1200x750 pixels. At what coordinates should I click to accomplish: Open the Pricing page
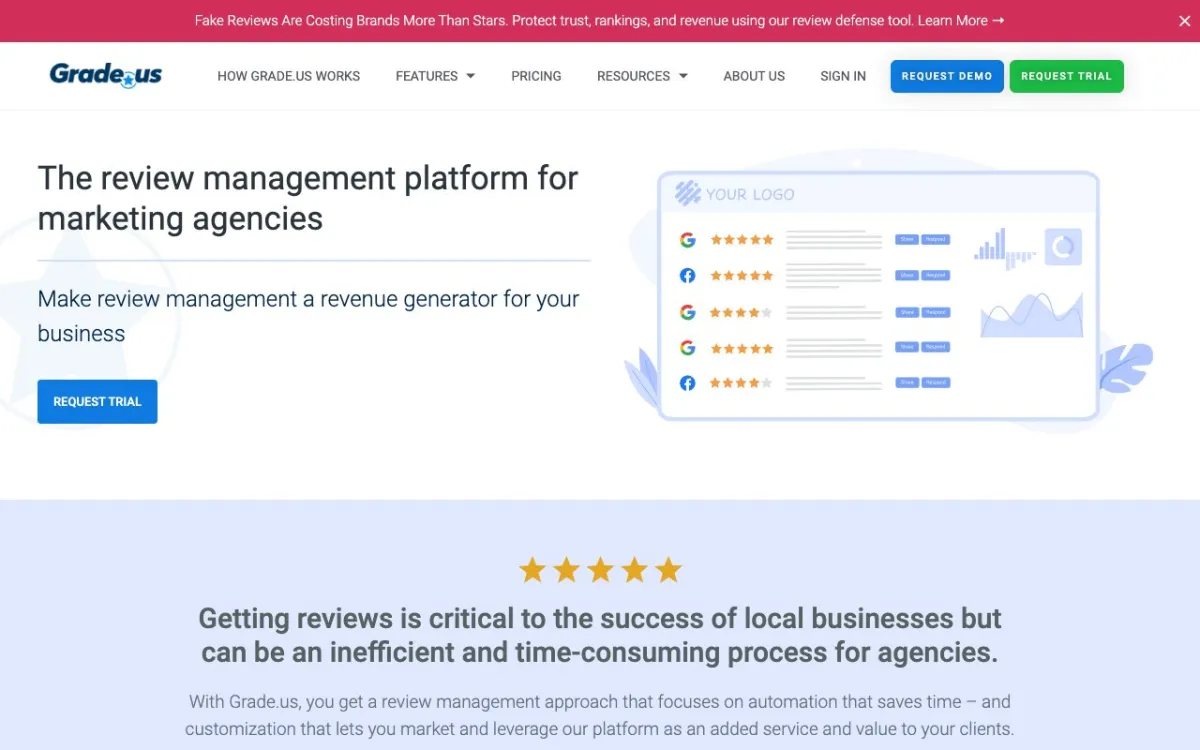(x=536, y=76)
